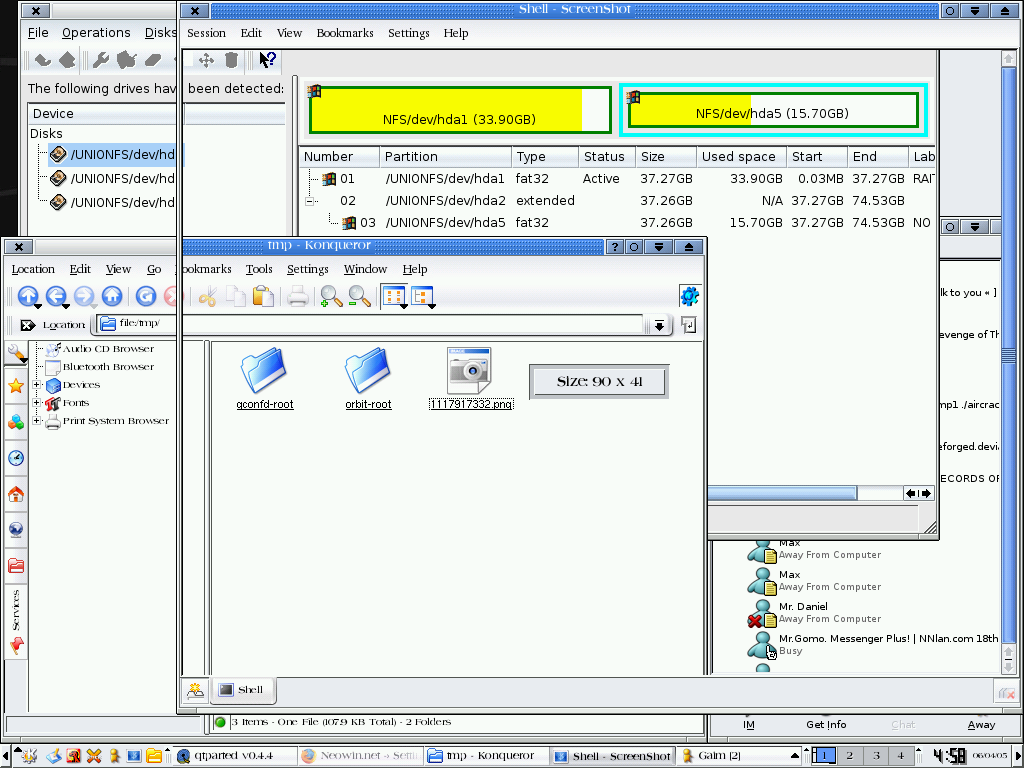Click the trash delete-partition icon
This screenshot has width=1024, height=768.
pos(232,60)
